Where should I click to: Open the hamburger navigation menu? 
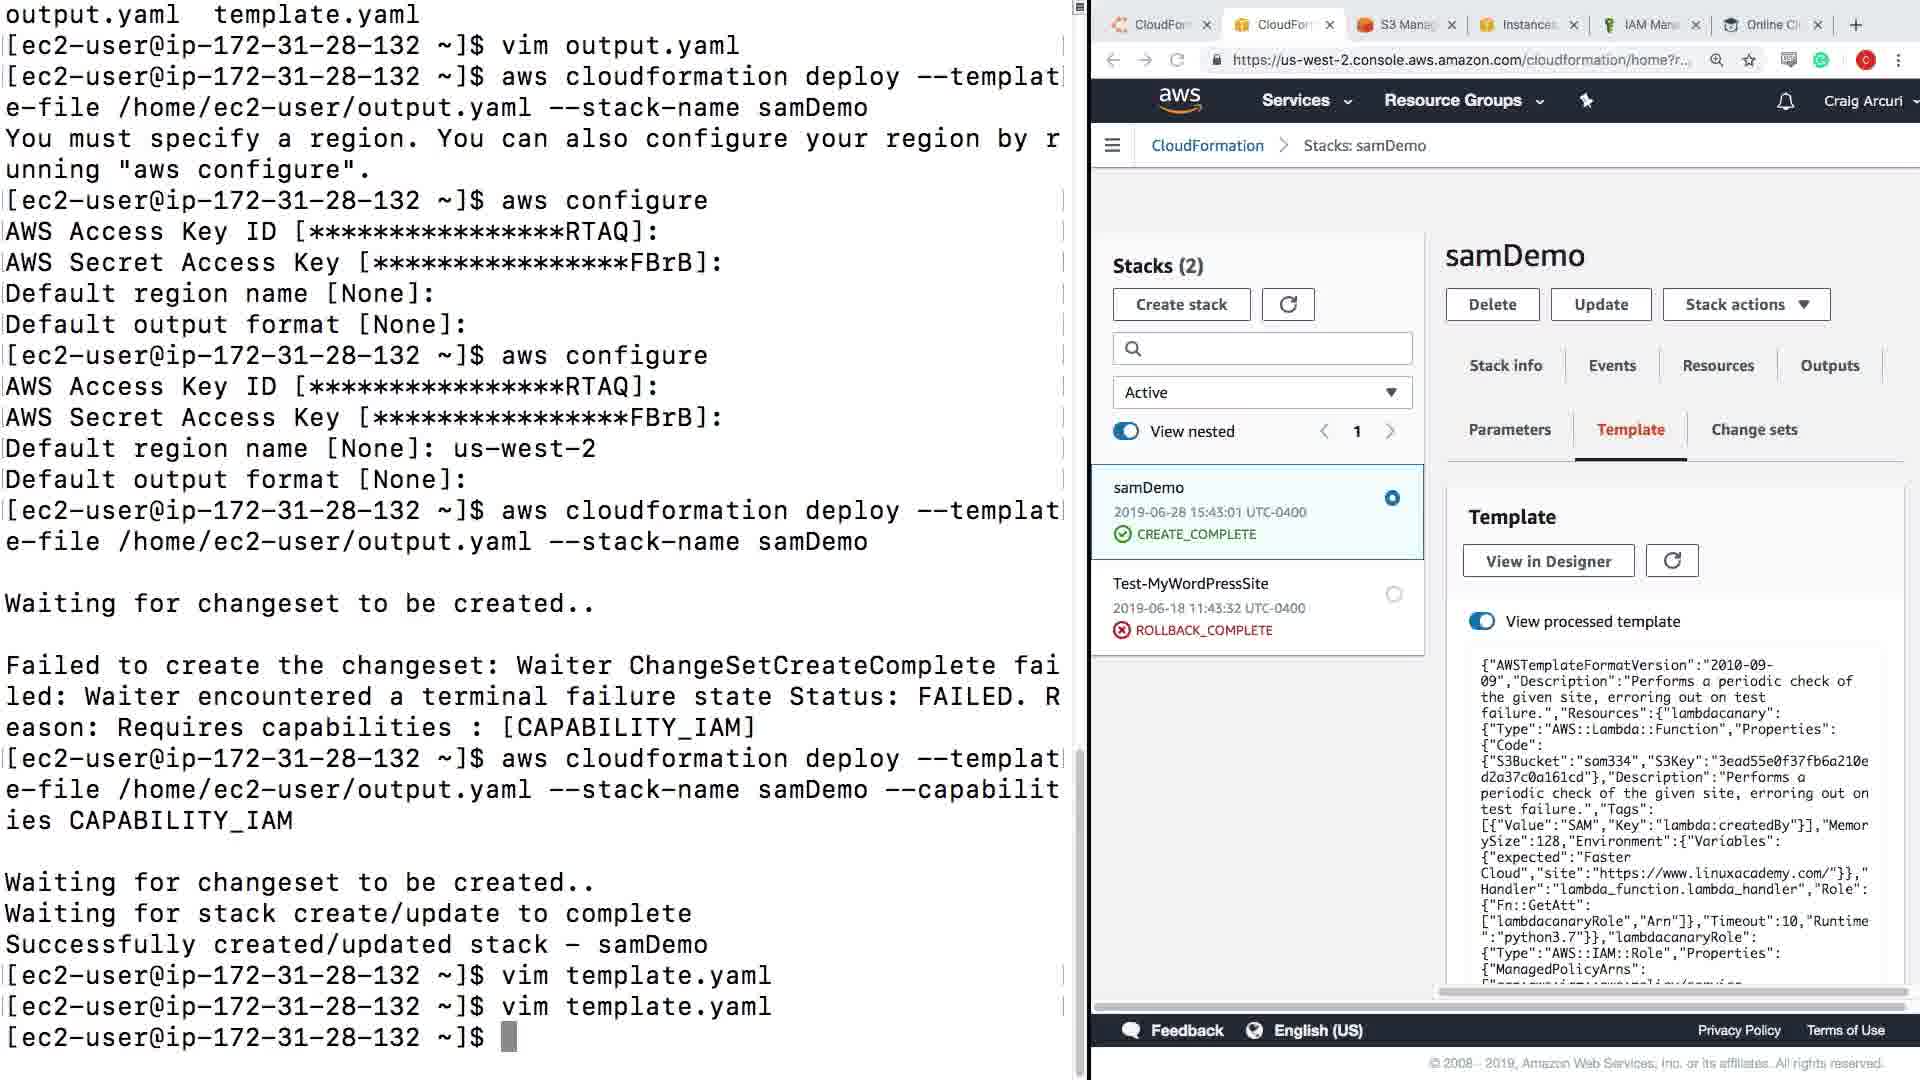pos(1112,145)
